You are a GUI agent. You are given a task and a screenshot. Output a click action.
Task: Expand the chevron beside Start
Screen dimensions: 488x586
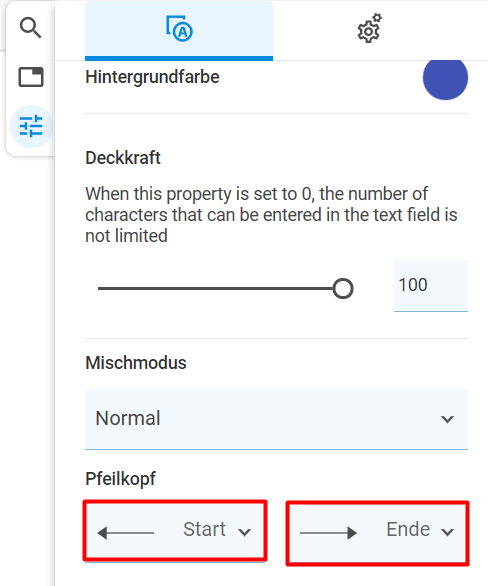(245, 532)
